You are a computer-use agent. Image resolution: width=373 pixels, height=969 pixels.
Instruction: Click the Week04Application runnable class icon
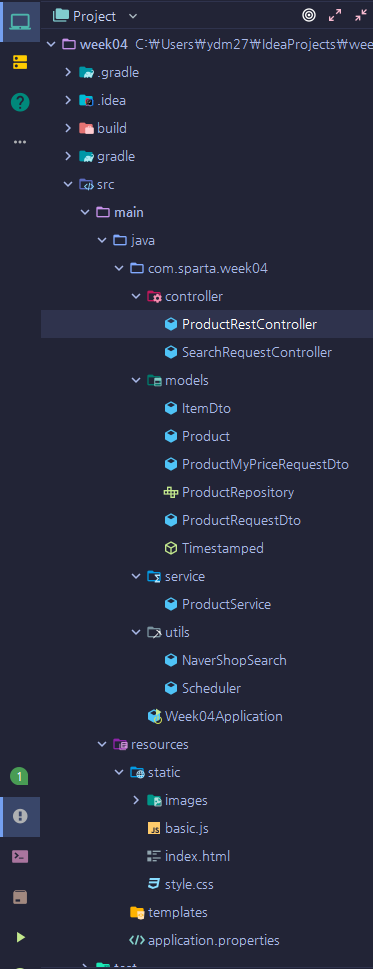pyautogui.click(x=154, y=717)
